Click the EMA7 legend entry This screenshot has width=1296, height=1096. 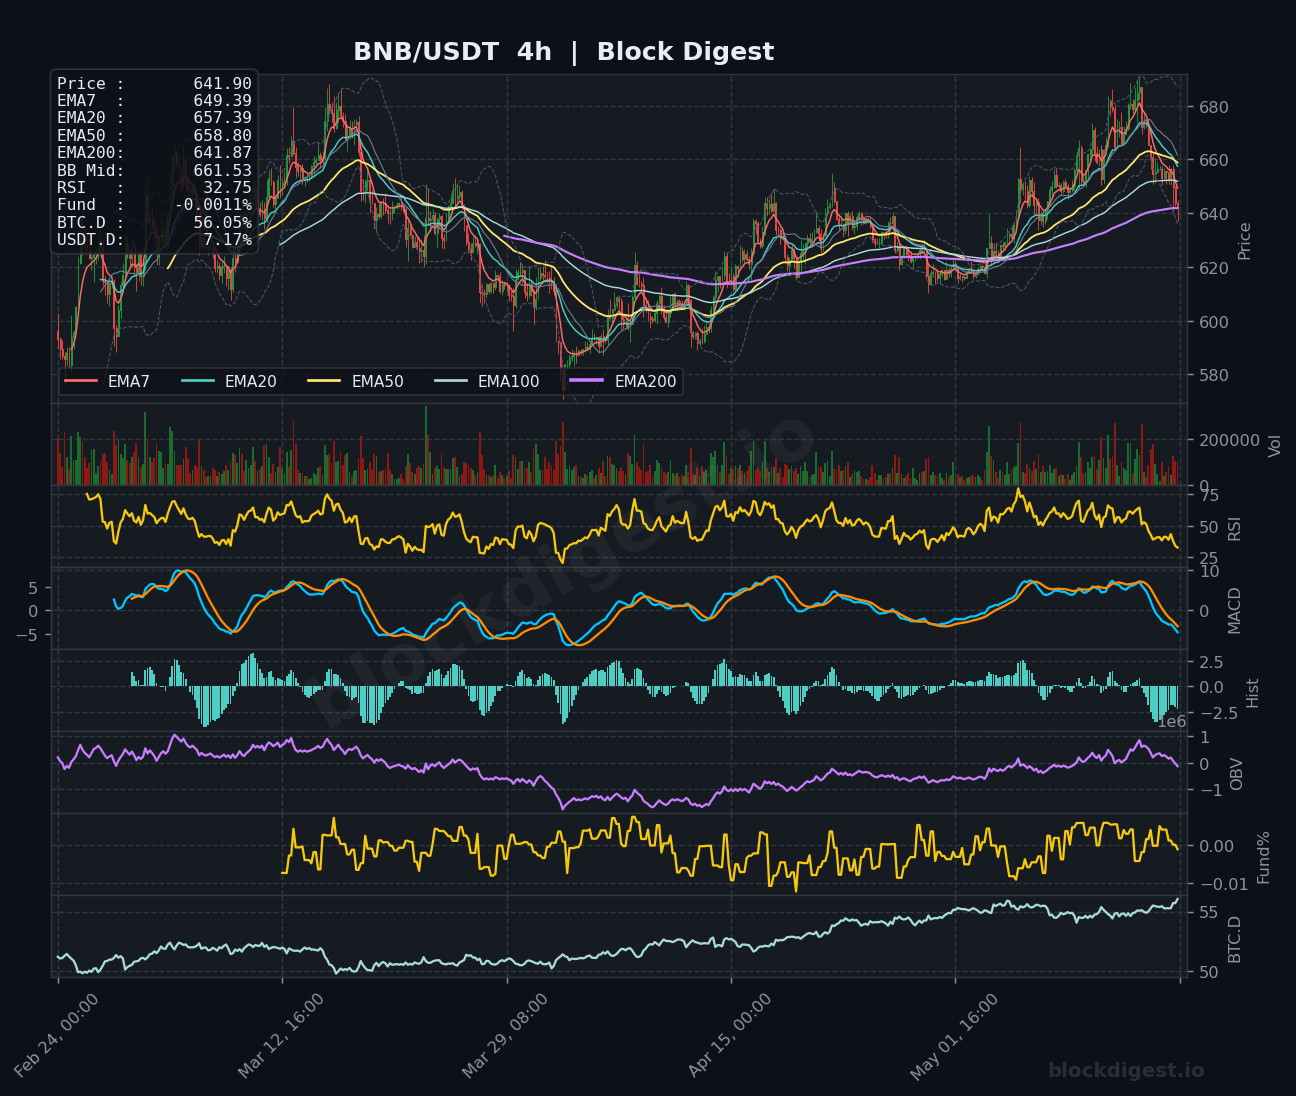107,381
